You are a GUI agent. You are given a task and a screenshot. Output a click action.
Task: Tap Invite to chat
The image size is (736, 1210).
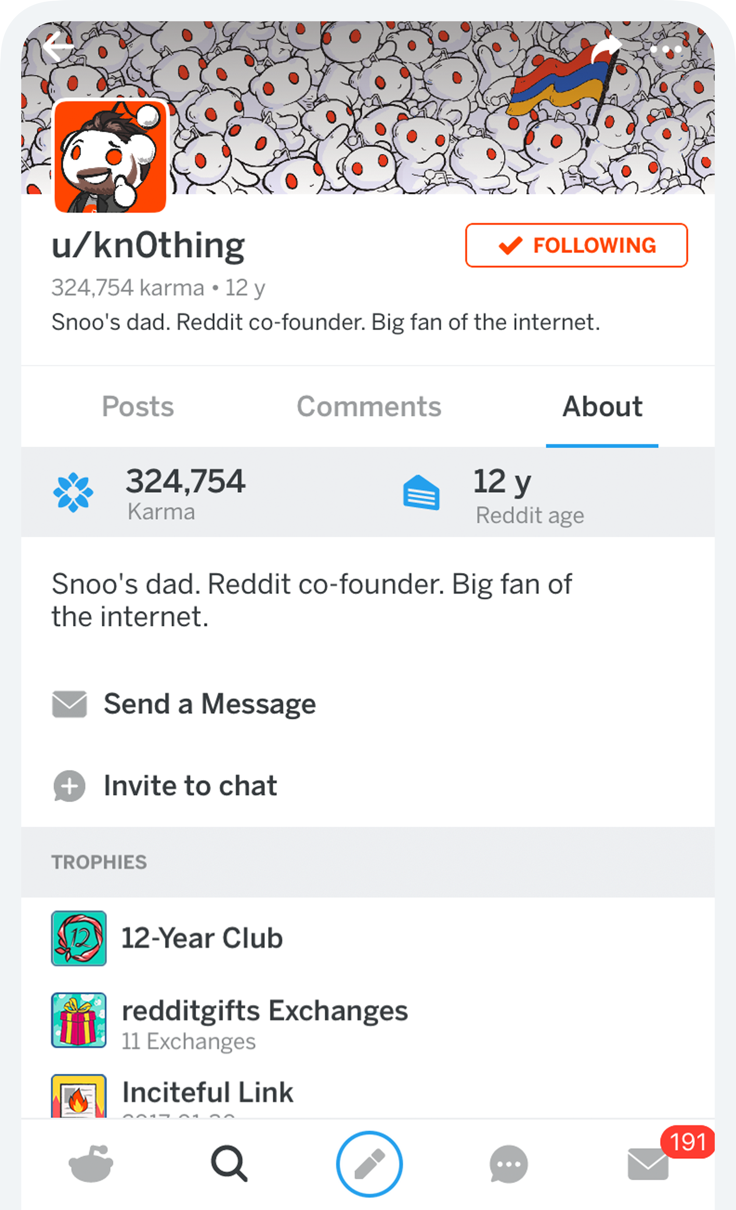190,786
